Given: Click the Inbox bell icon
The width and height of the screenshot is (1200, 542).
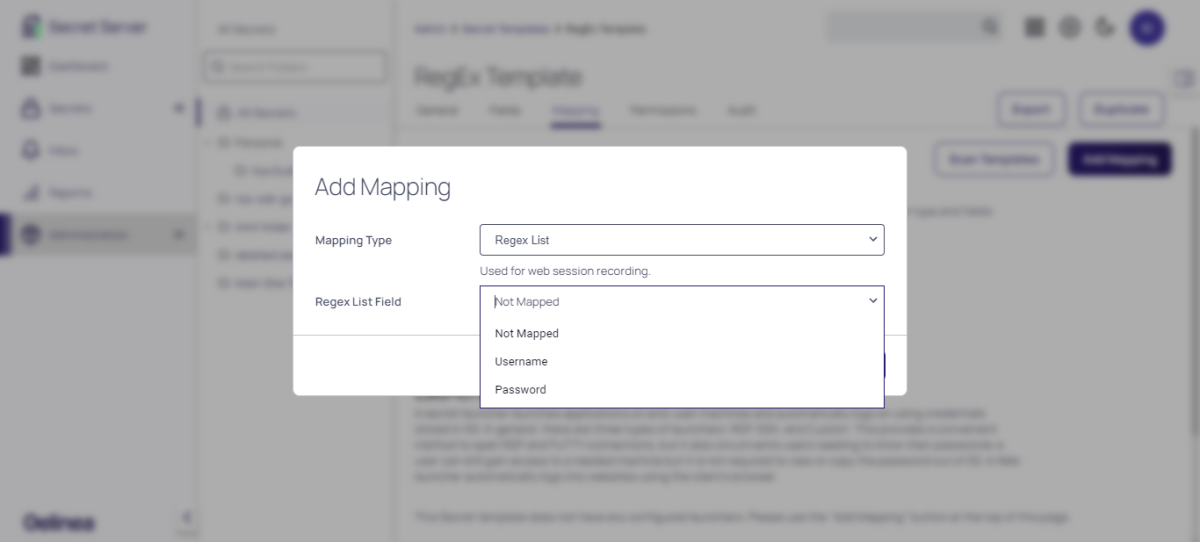Looking at the screenshot, I should click(x=31, y=150).
